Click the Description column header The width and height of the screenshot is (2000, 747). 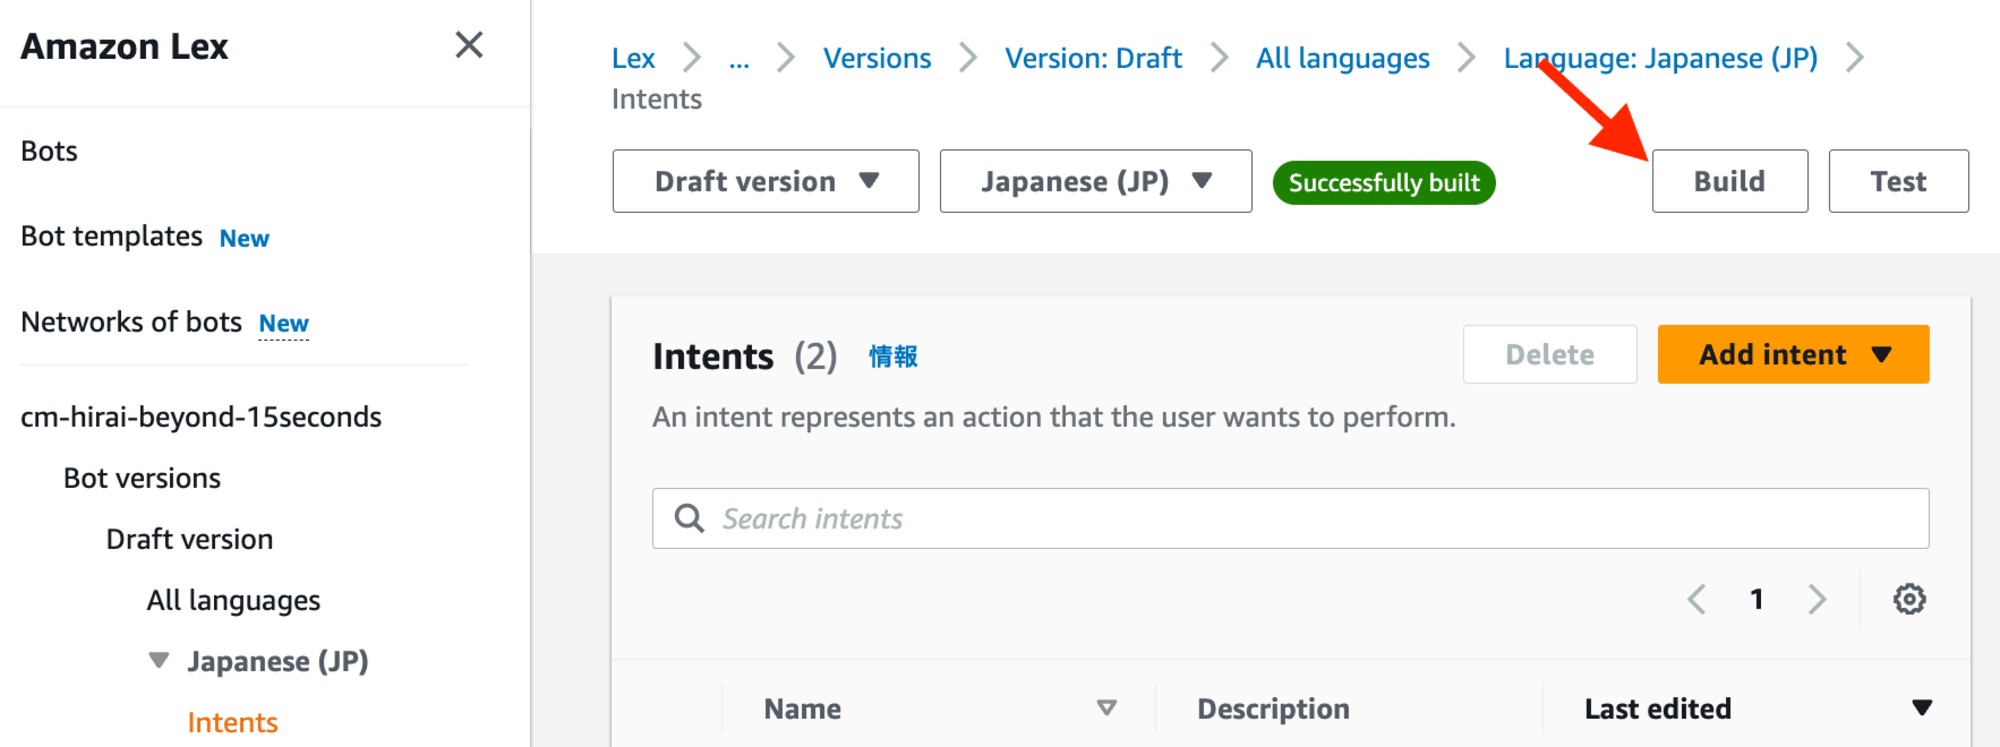tap(1273, 709)
